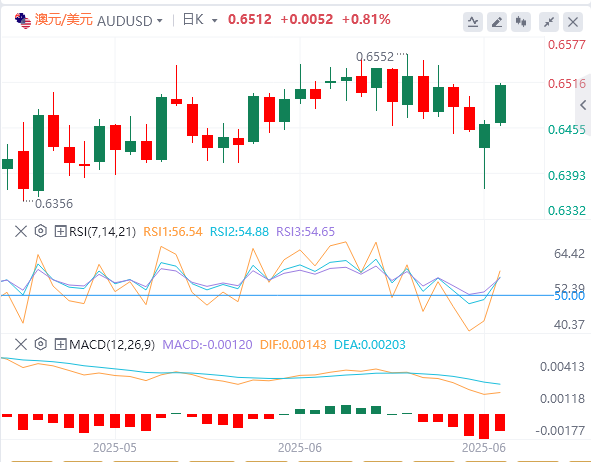The height and width of the screenshot is (462, 591).
Task: Switch chart type with candlestick icon
Action: 521,22
